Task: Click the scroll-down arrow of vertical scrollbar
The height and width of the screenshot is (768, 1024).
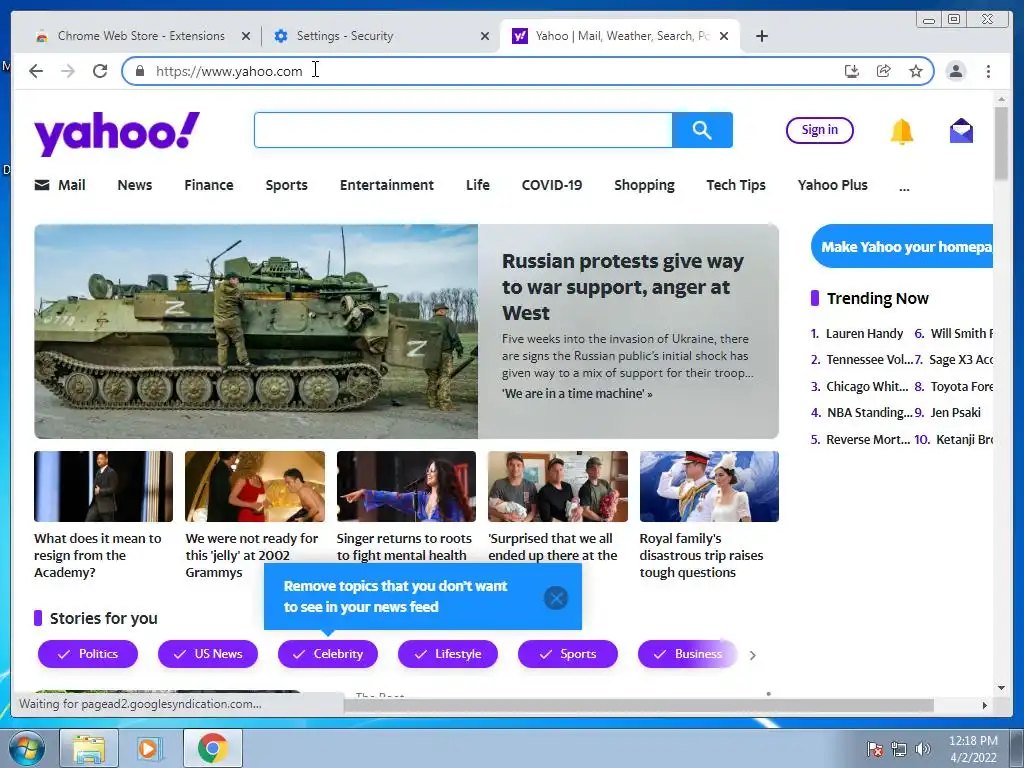Action: pyautogui.click(x=1001, y=687)
